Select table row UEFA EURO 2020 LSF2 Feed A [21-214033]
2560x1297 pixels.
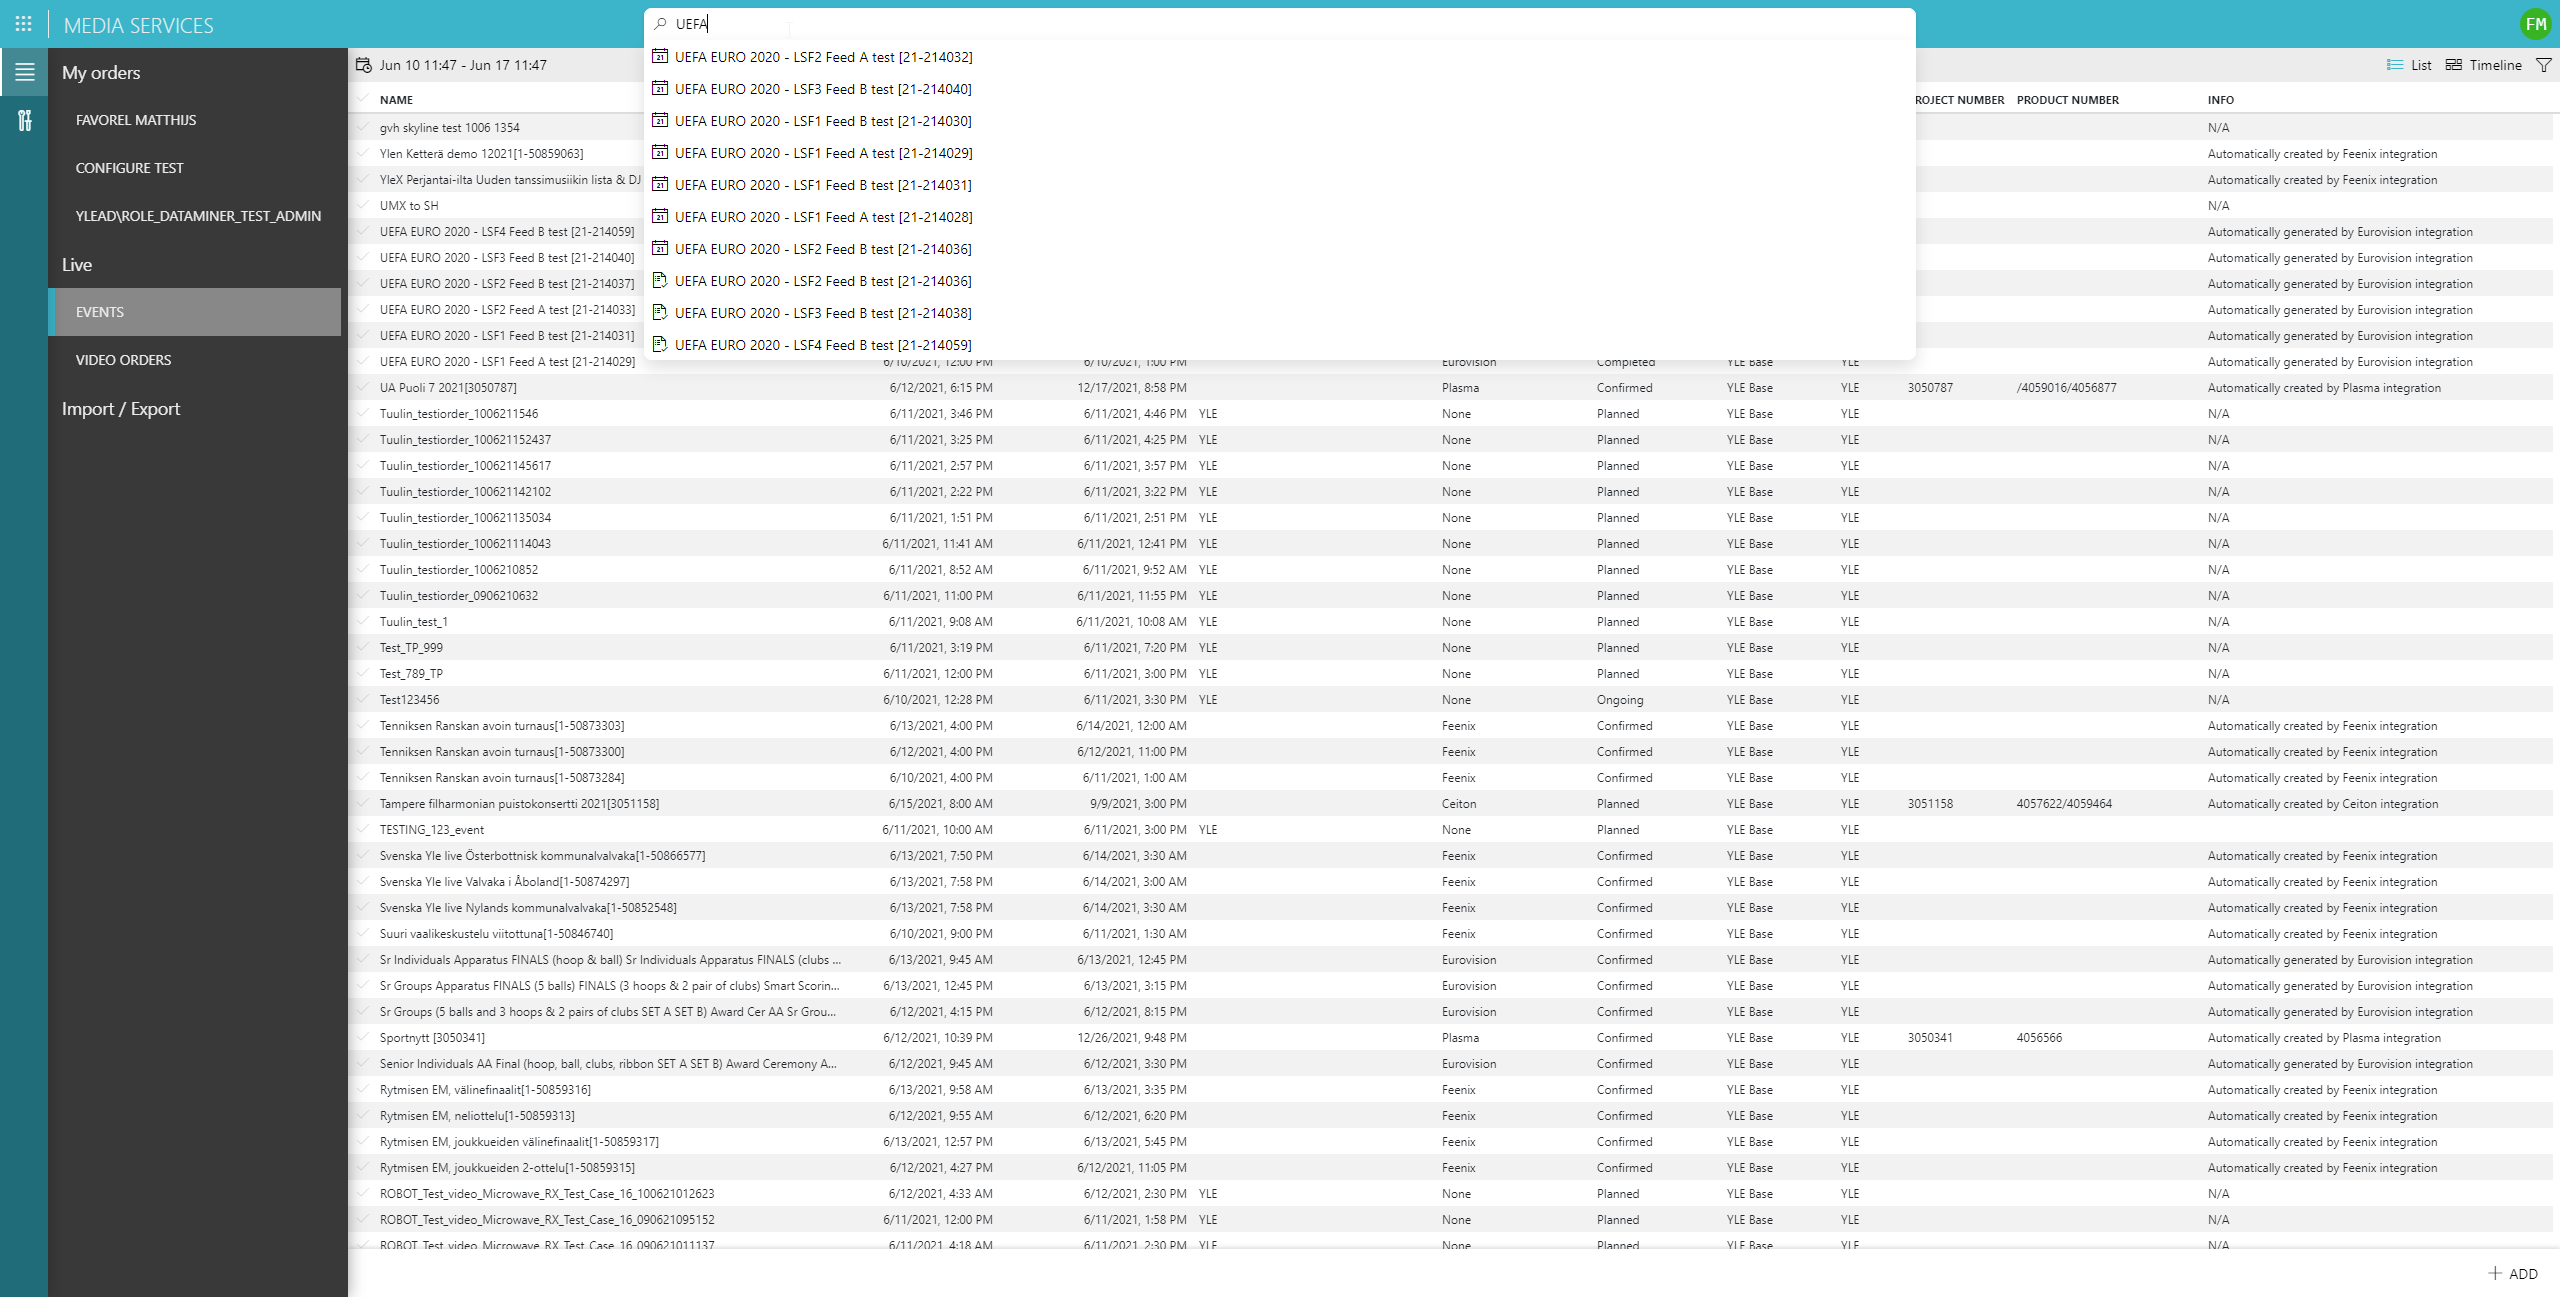507,310
